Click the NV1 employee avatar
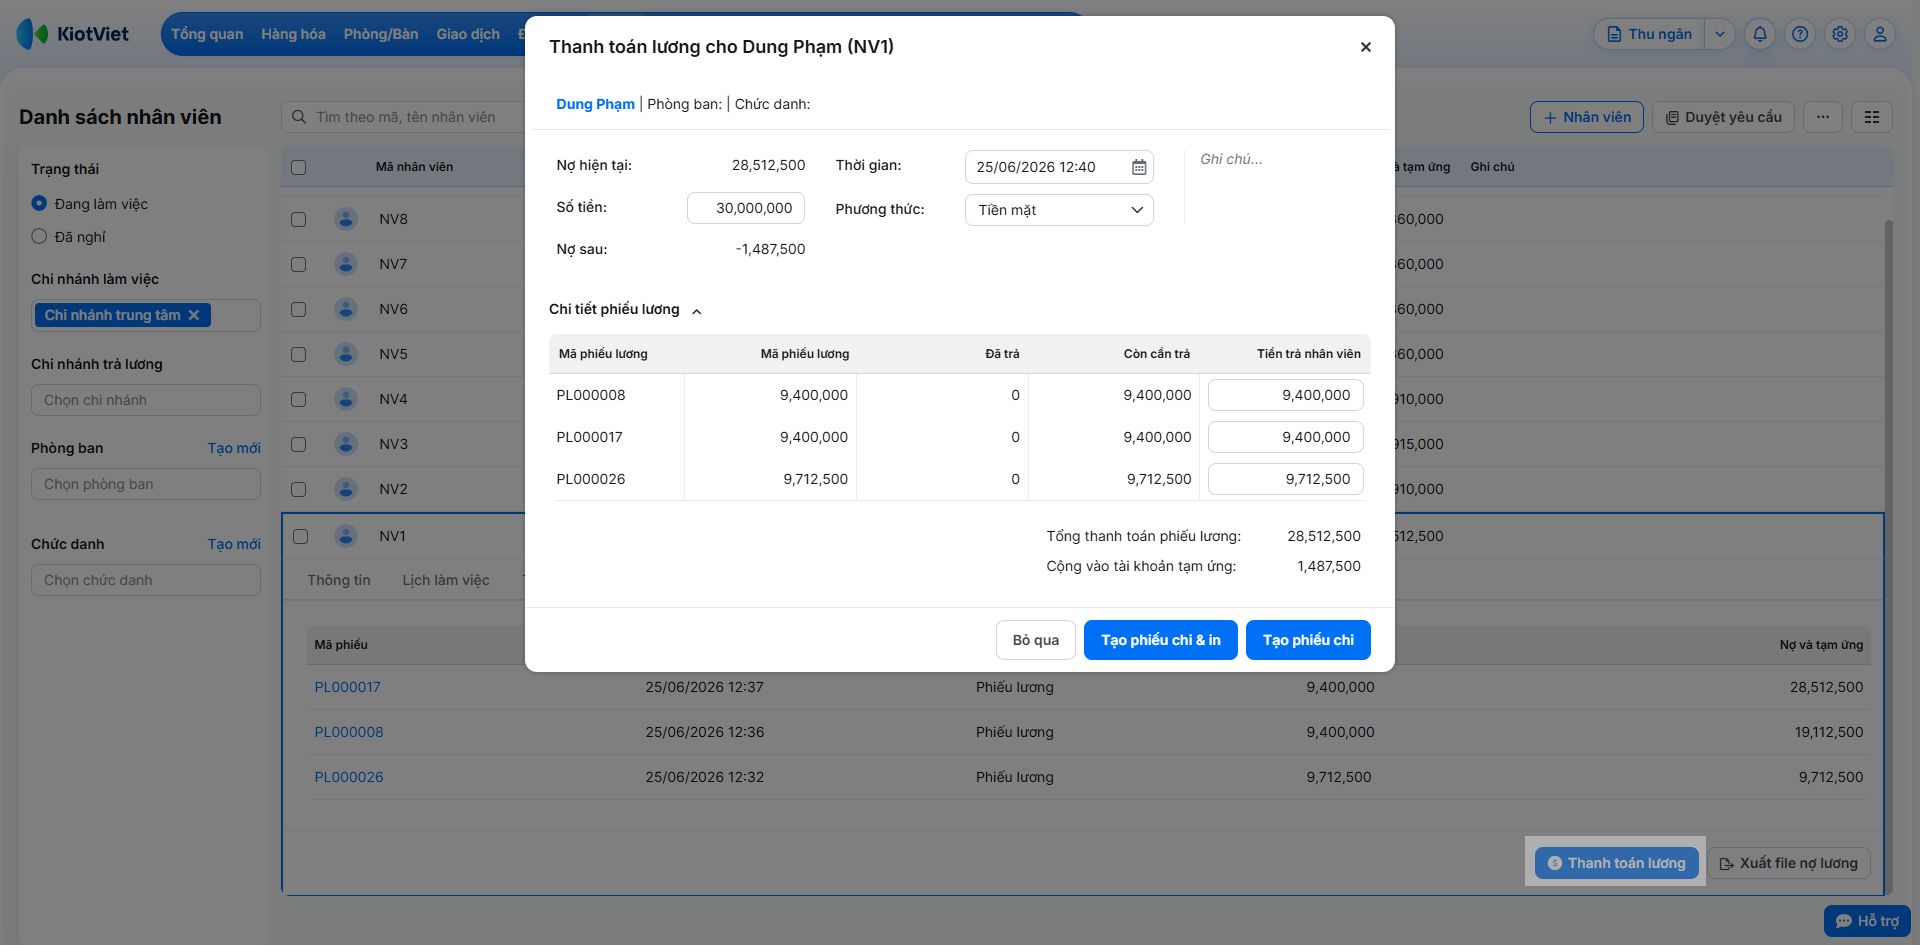1920x945 pixels. (346, 536)
